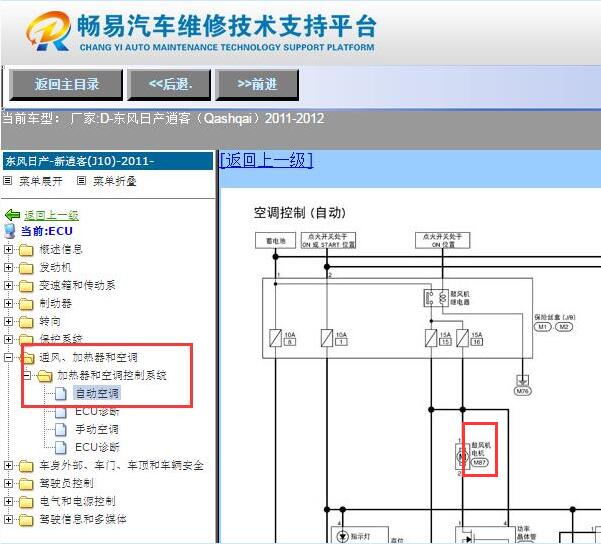
Task: Select 制动器 tree label
Action: coord(55,304)
